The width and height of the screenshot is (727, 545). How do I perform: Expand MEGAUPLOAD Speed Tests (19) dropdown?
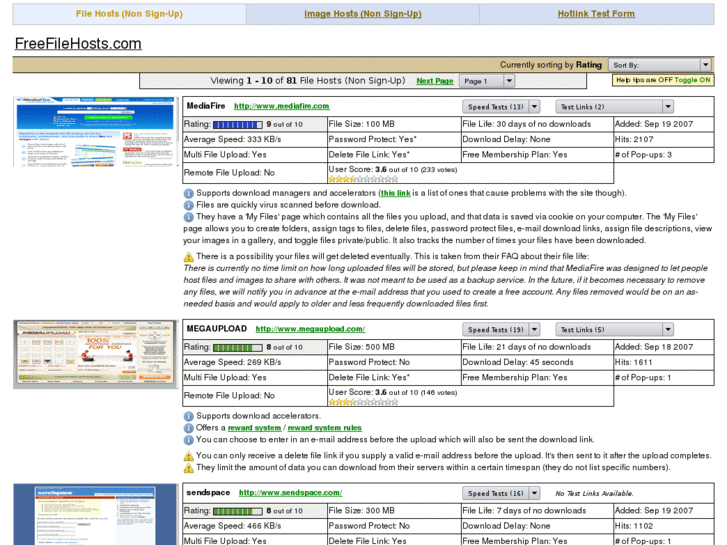click(501, 329)
